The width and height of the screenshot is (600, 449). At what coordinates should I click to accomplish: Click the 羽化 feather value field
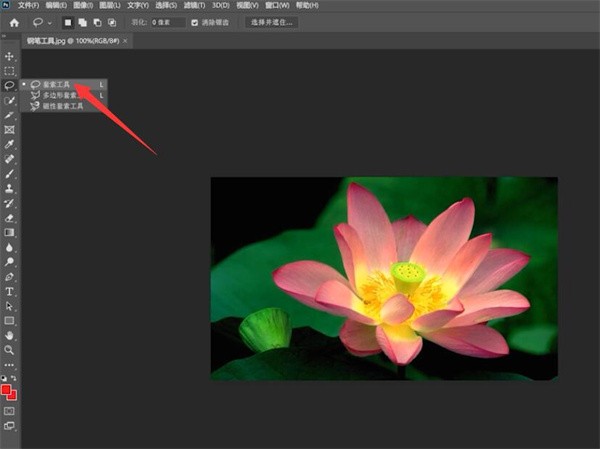coord(168,23)
